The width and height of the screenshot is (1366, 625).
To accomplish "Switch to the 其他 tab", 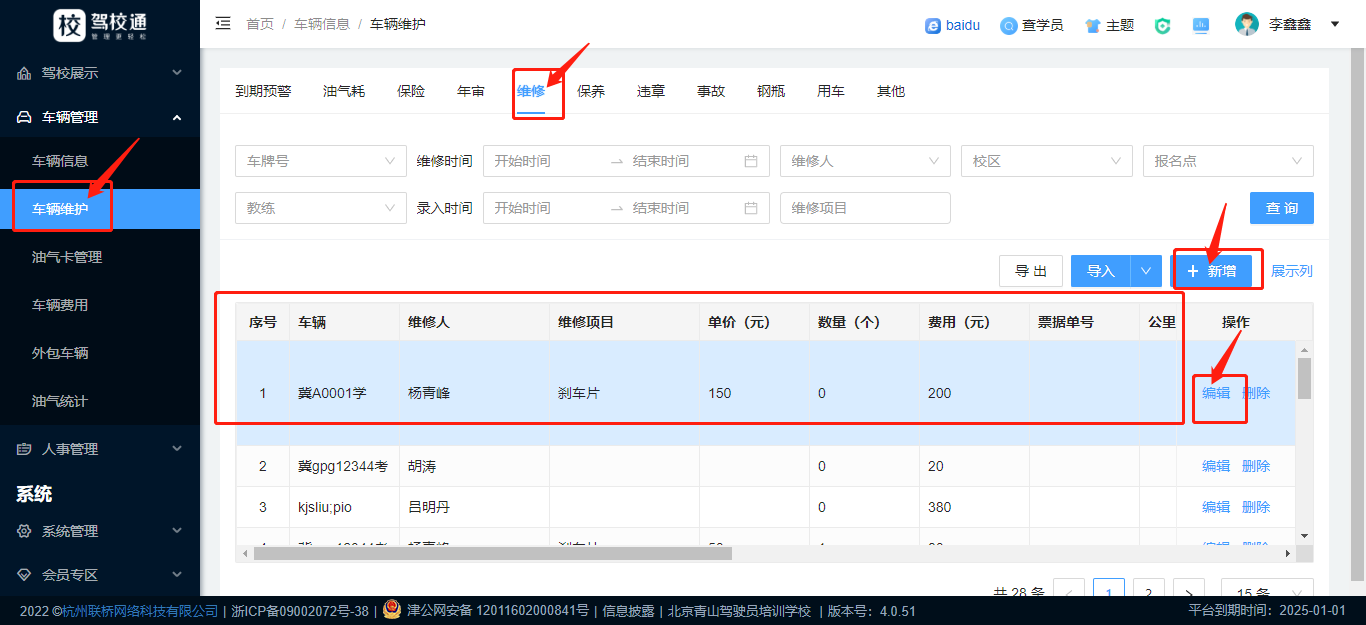I will click(x=891, y=91).
